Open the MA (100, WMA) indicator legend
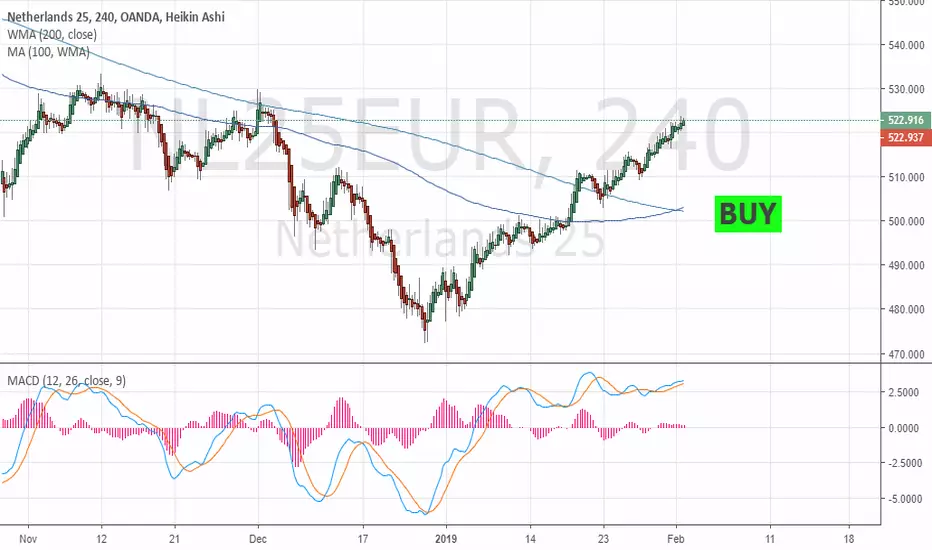The height and width of the screenshot is (550, 932). point(48,52)
